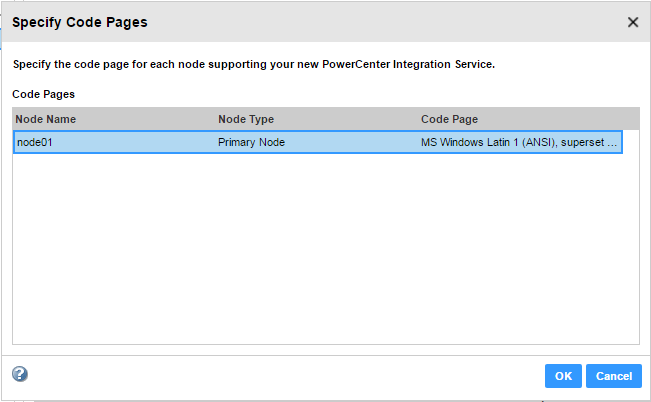This screenshot has width=651, height=402.
Task: Click the Code Pages section label
Action: tap(43, 94)
